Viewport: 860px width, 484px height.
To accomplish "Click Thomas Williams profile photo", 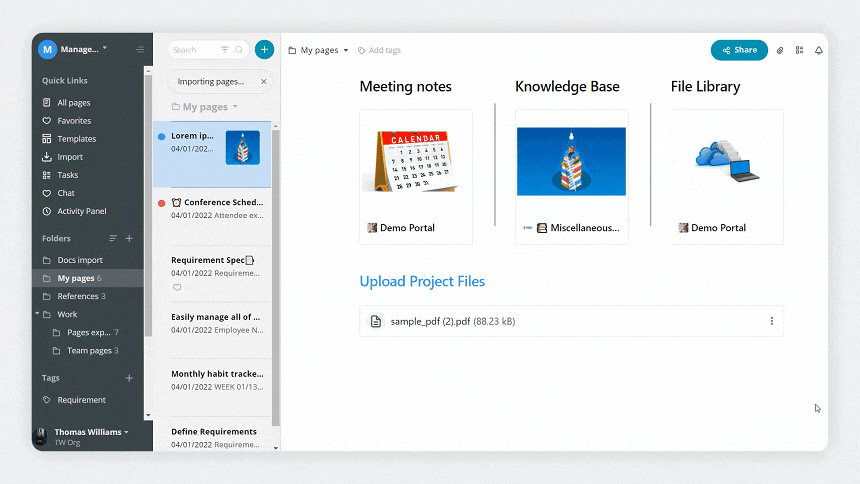I will tap(40, 437).
